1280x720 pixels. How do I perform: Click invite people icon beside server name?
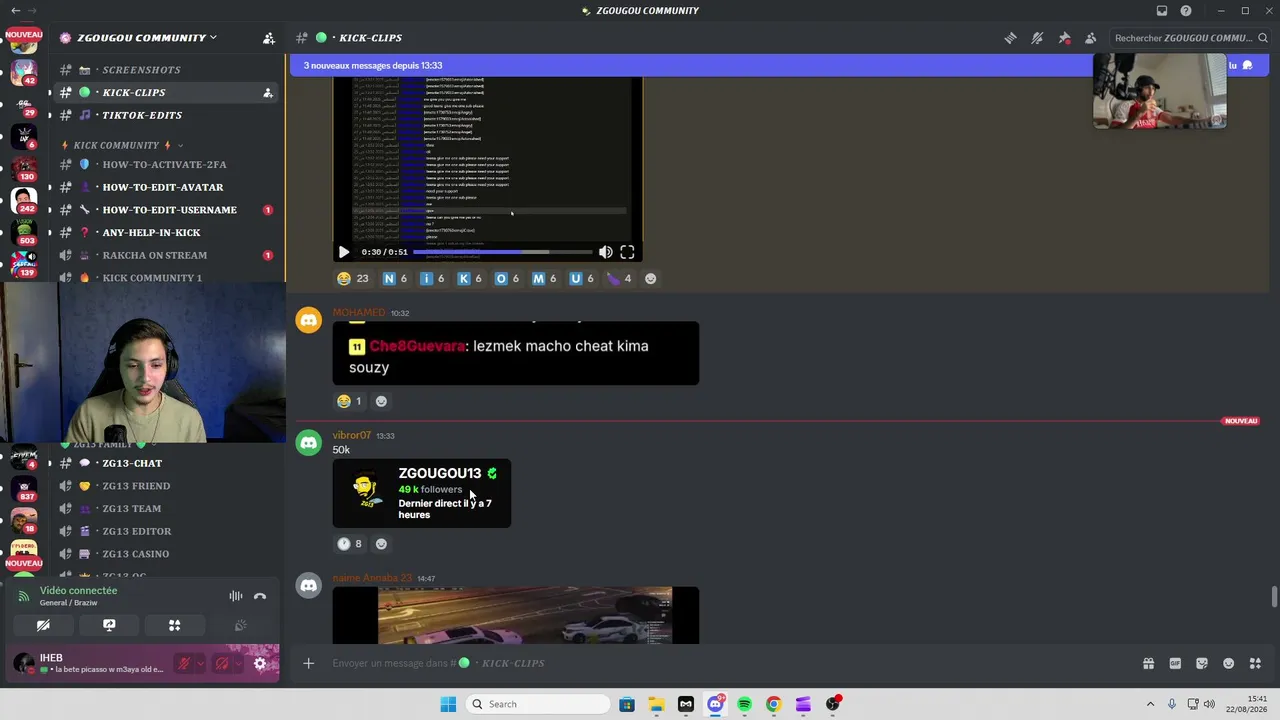click(269, 38)
